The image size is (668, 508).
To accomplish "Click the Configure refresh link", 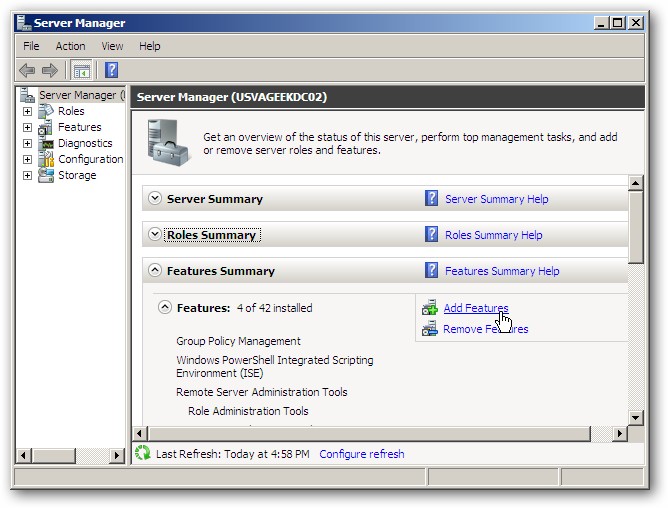I will pos(362,454).
